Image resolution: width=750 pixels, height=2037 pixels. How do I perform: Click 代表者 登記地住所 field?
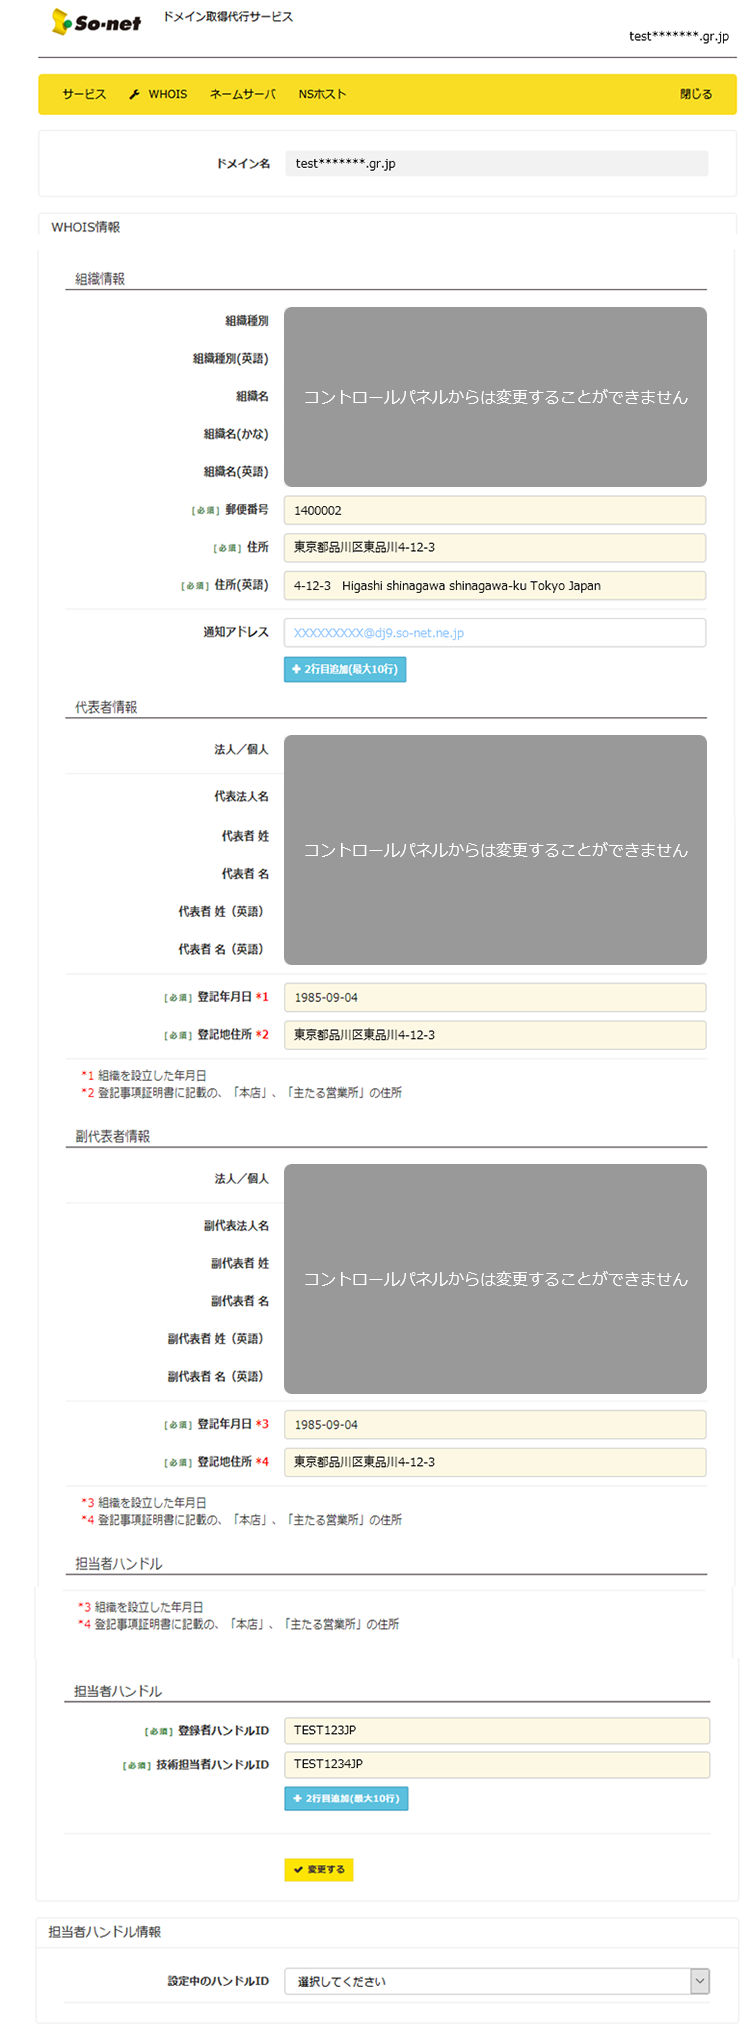[494, 1035]
